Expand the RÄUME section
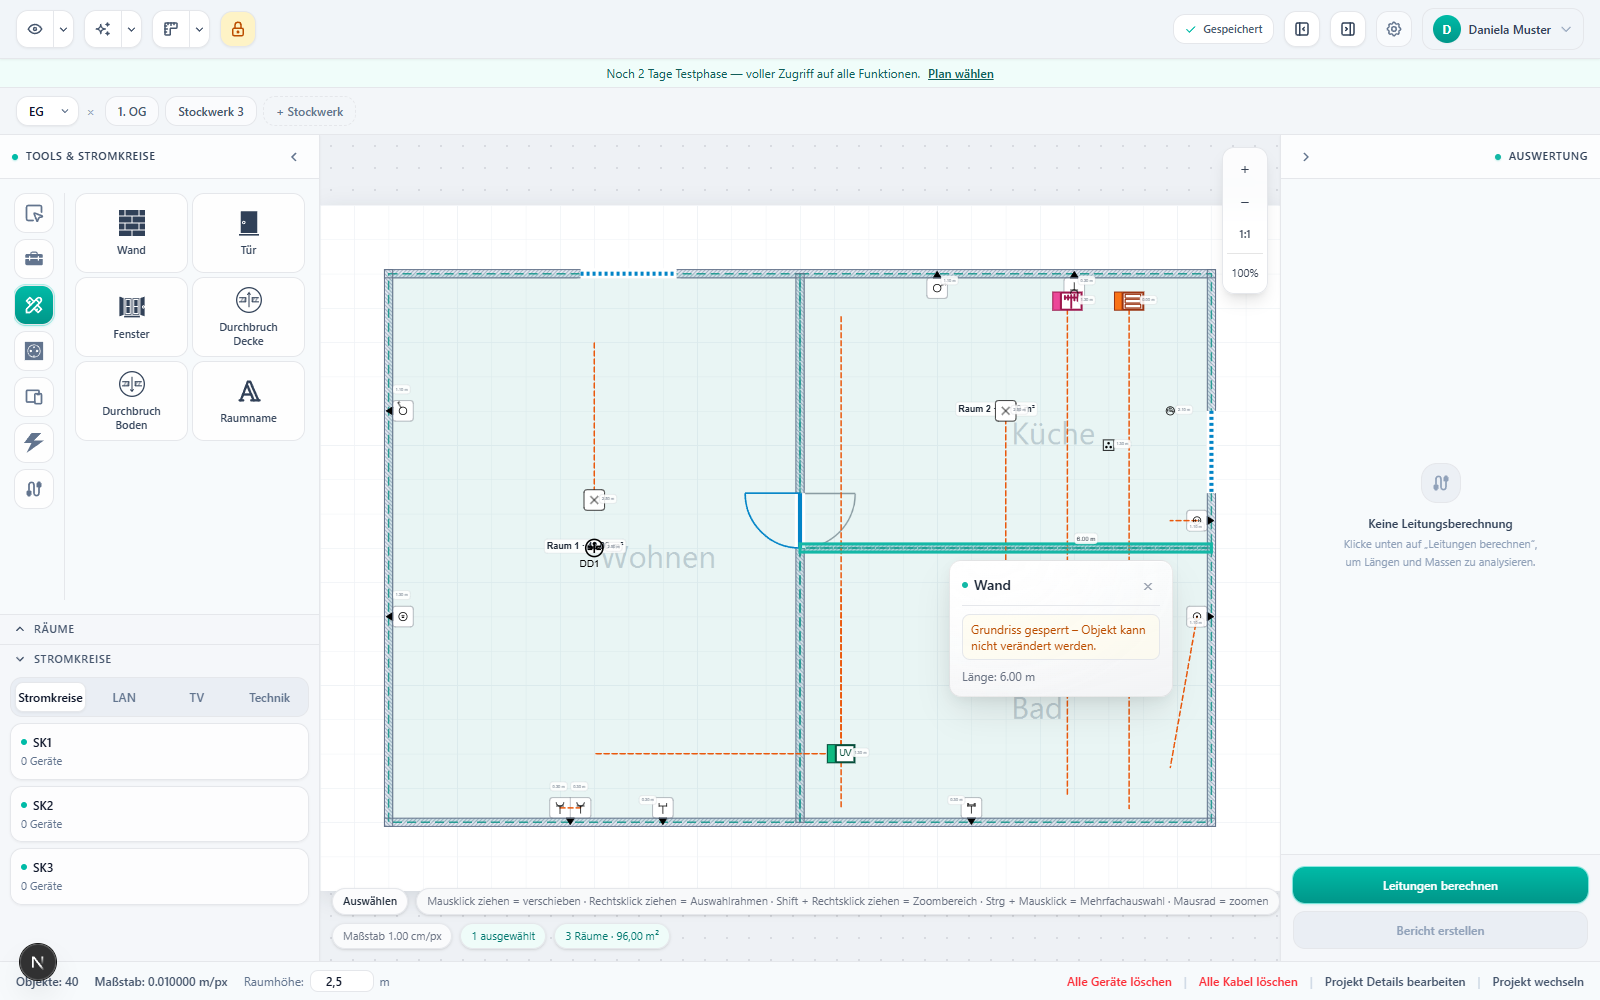The height and width of the screenshot is (1000, 1600). [160, 629]
